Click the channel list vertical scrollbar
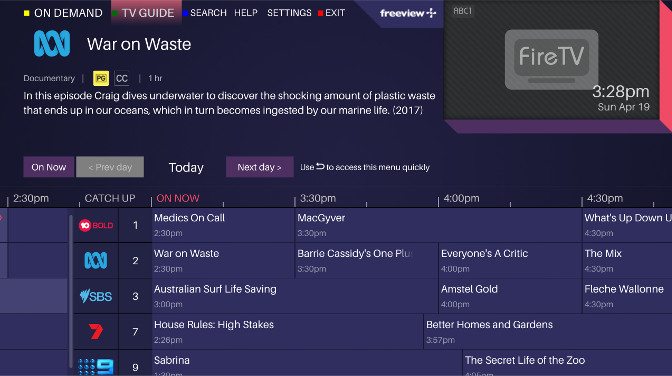Image resolution: width=672 pixels, height=376 pixels. coord(71,292)
